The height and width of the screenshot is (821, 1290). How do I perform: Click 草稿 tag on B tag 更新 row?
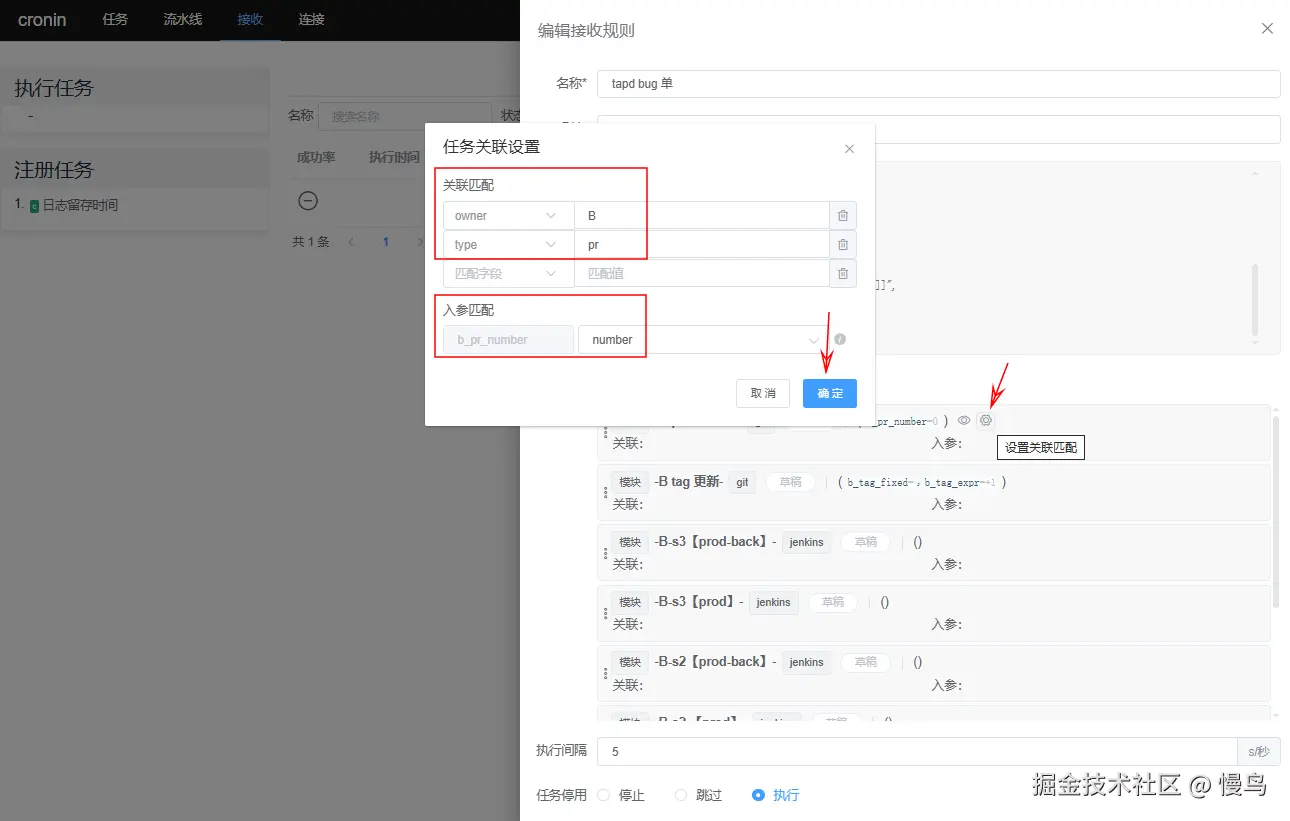point(790,482)
